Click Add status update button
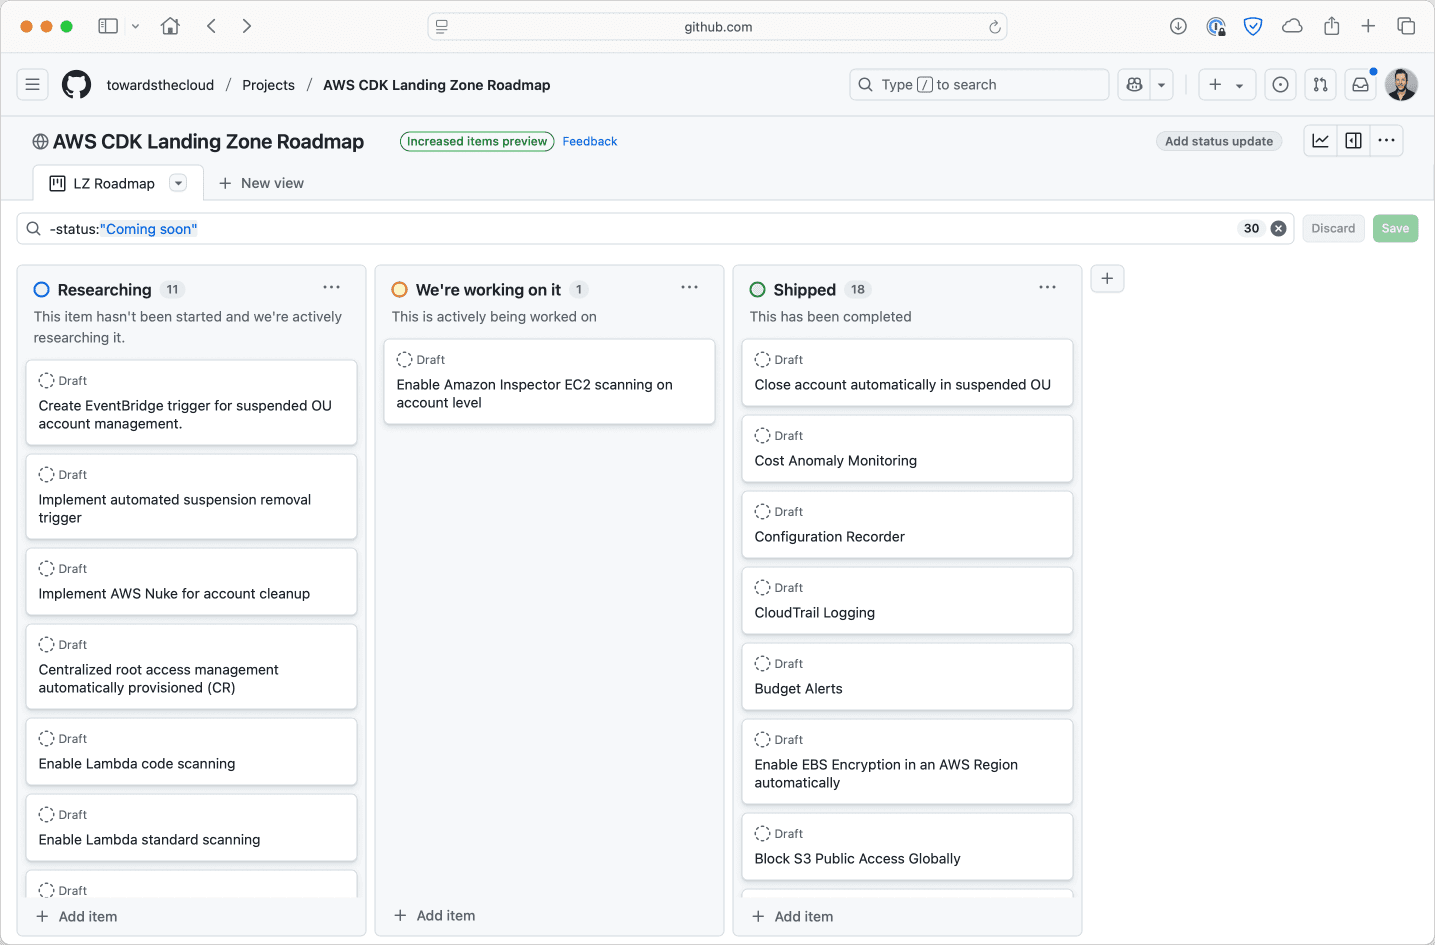The image size is (1435, 945). (1219, 142)
